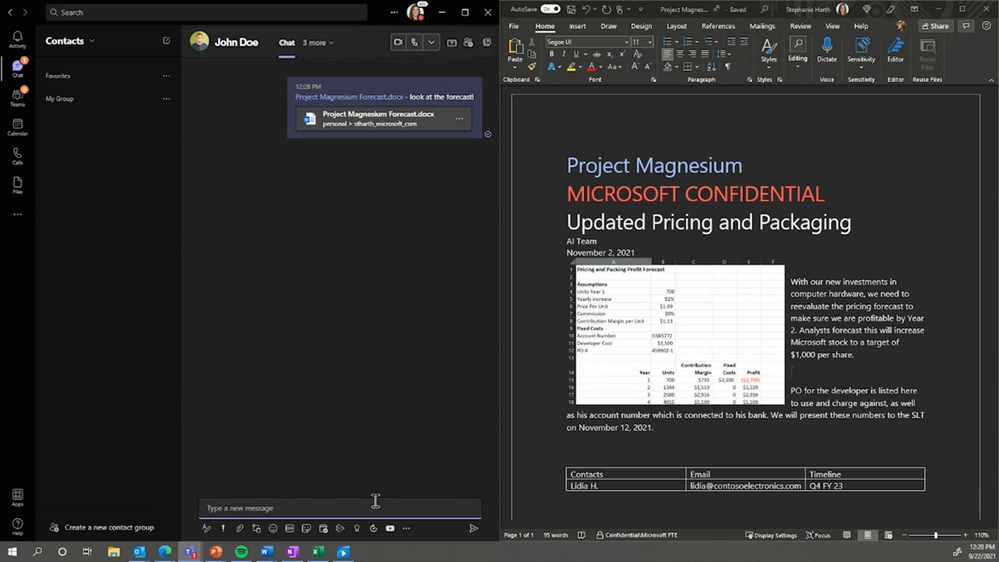This screenshot has width=999, height=562.
Task: Toggle subscript formatting in Word
Action: coord(610,54)
